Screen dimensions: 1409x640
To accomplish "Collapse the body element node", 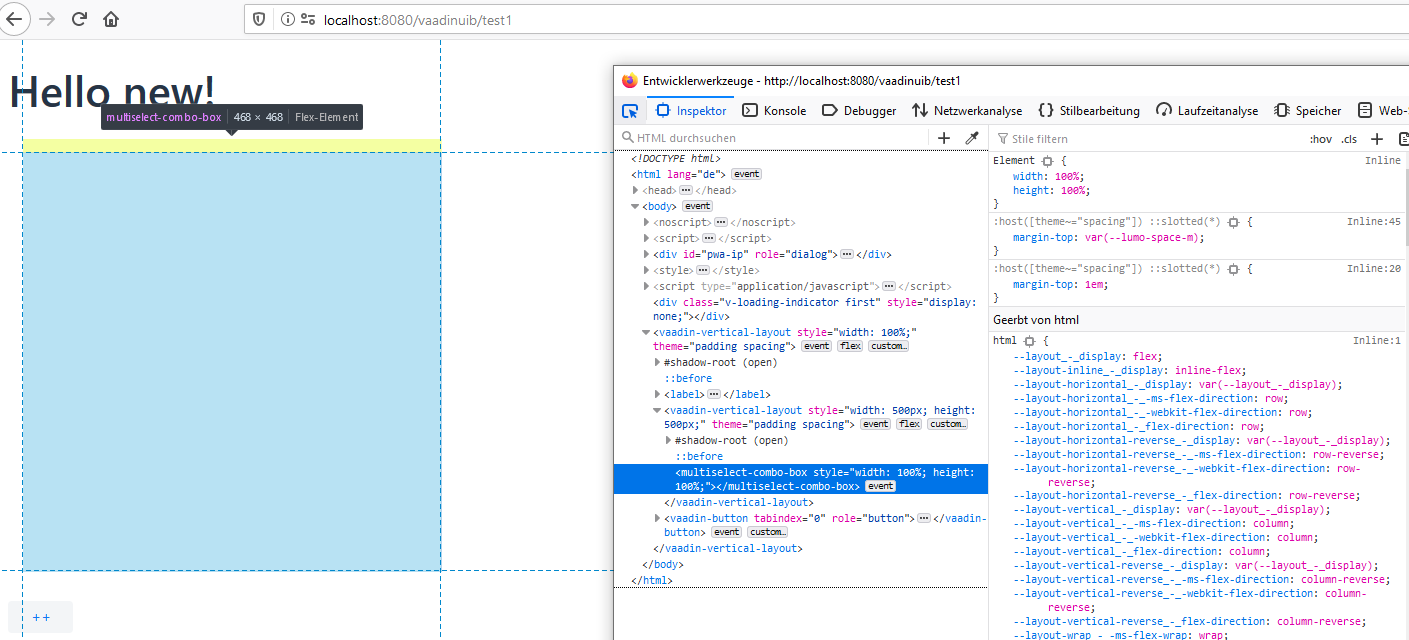I will 635,206.
